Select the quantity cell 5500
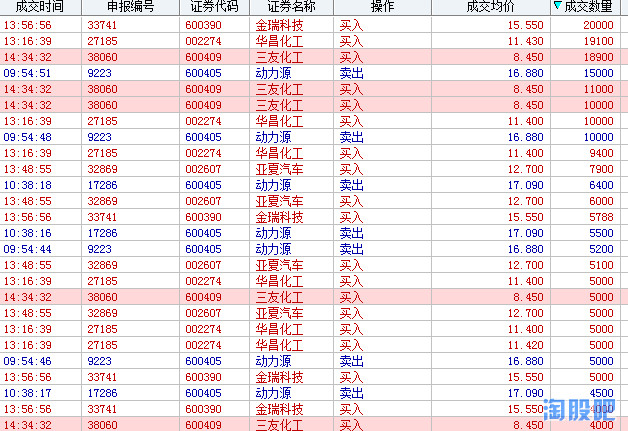Image resolution: width=628 pixels, height=431 pixels. (601, 233)
